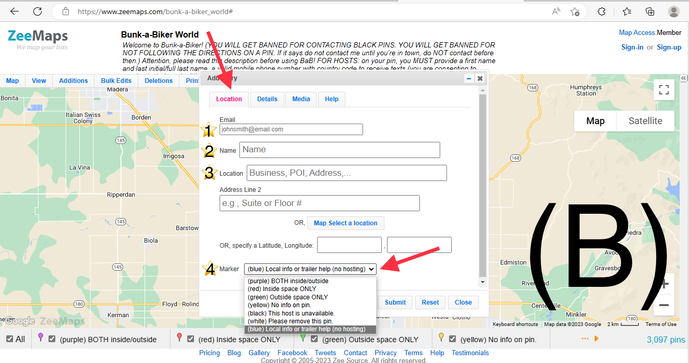
Task: Close the Add Entry dialog with X
Action: [x=480, y=79]
